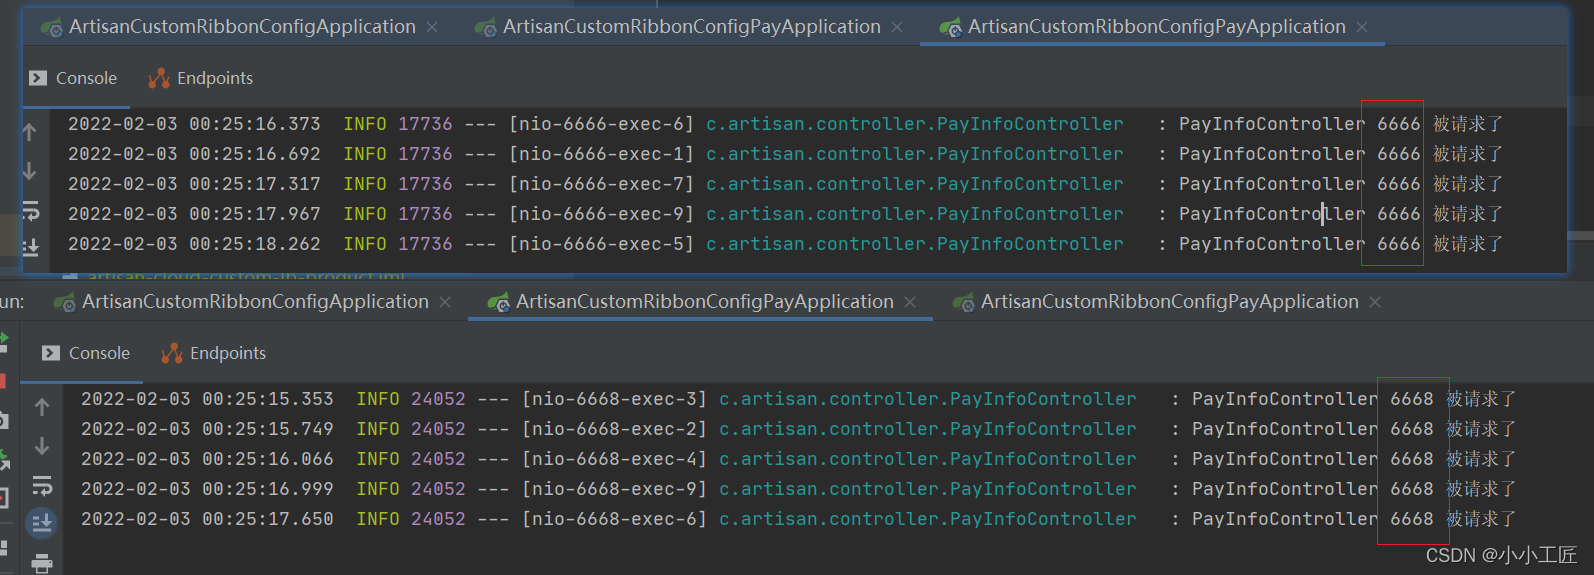1594x575 pixels.
Task: Toggle scroll to end in the upper console
Action: coord(30,246)
